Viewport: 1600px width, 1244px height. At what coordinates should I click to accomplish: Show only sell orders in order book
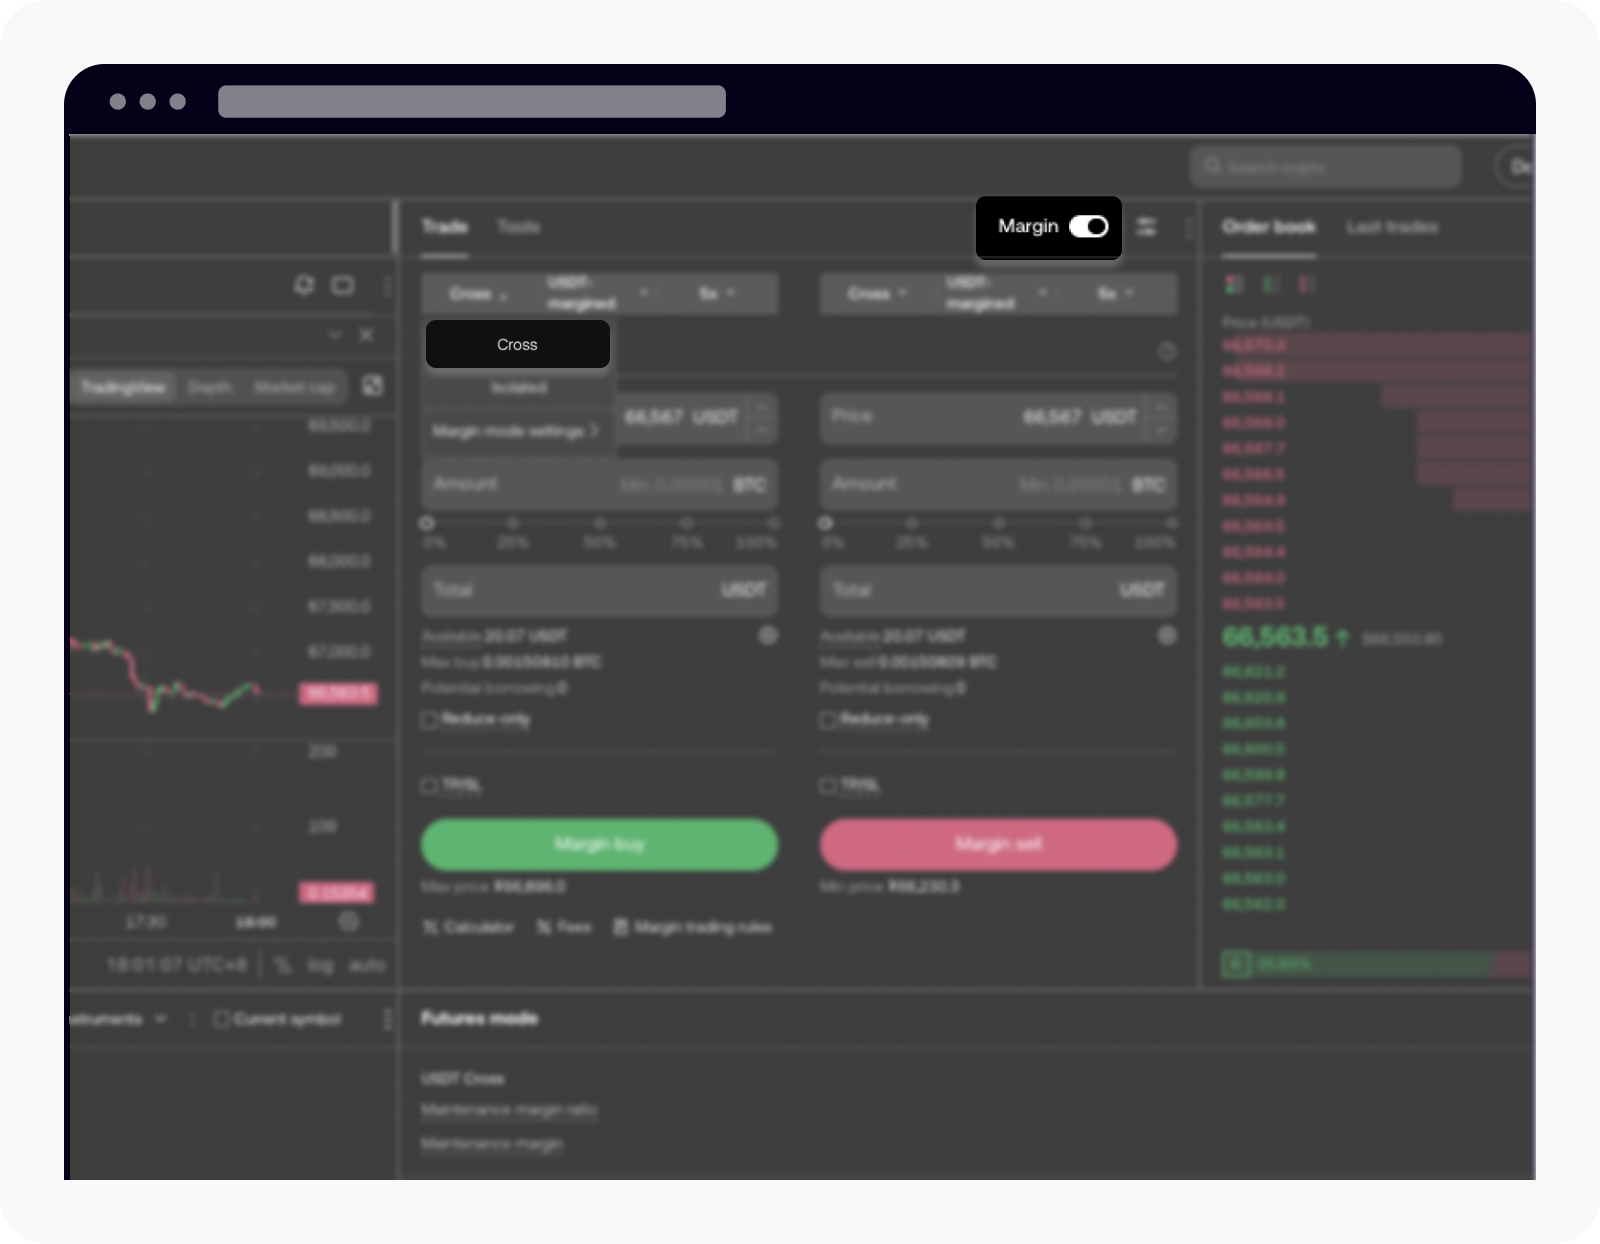[1306, 286]
